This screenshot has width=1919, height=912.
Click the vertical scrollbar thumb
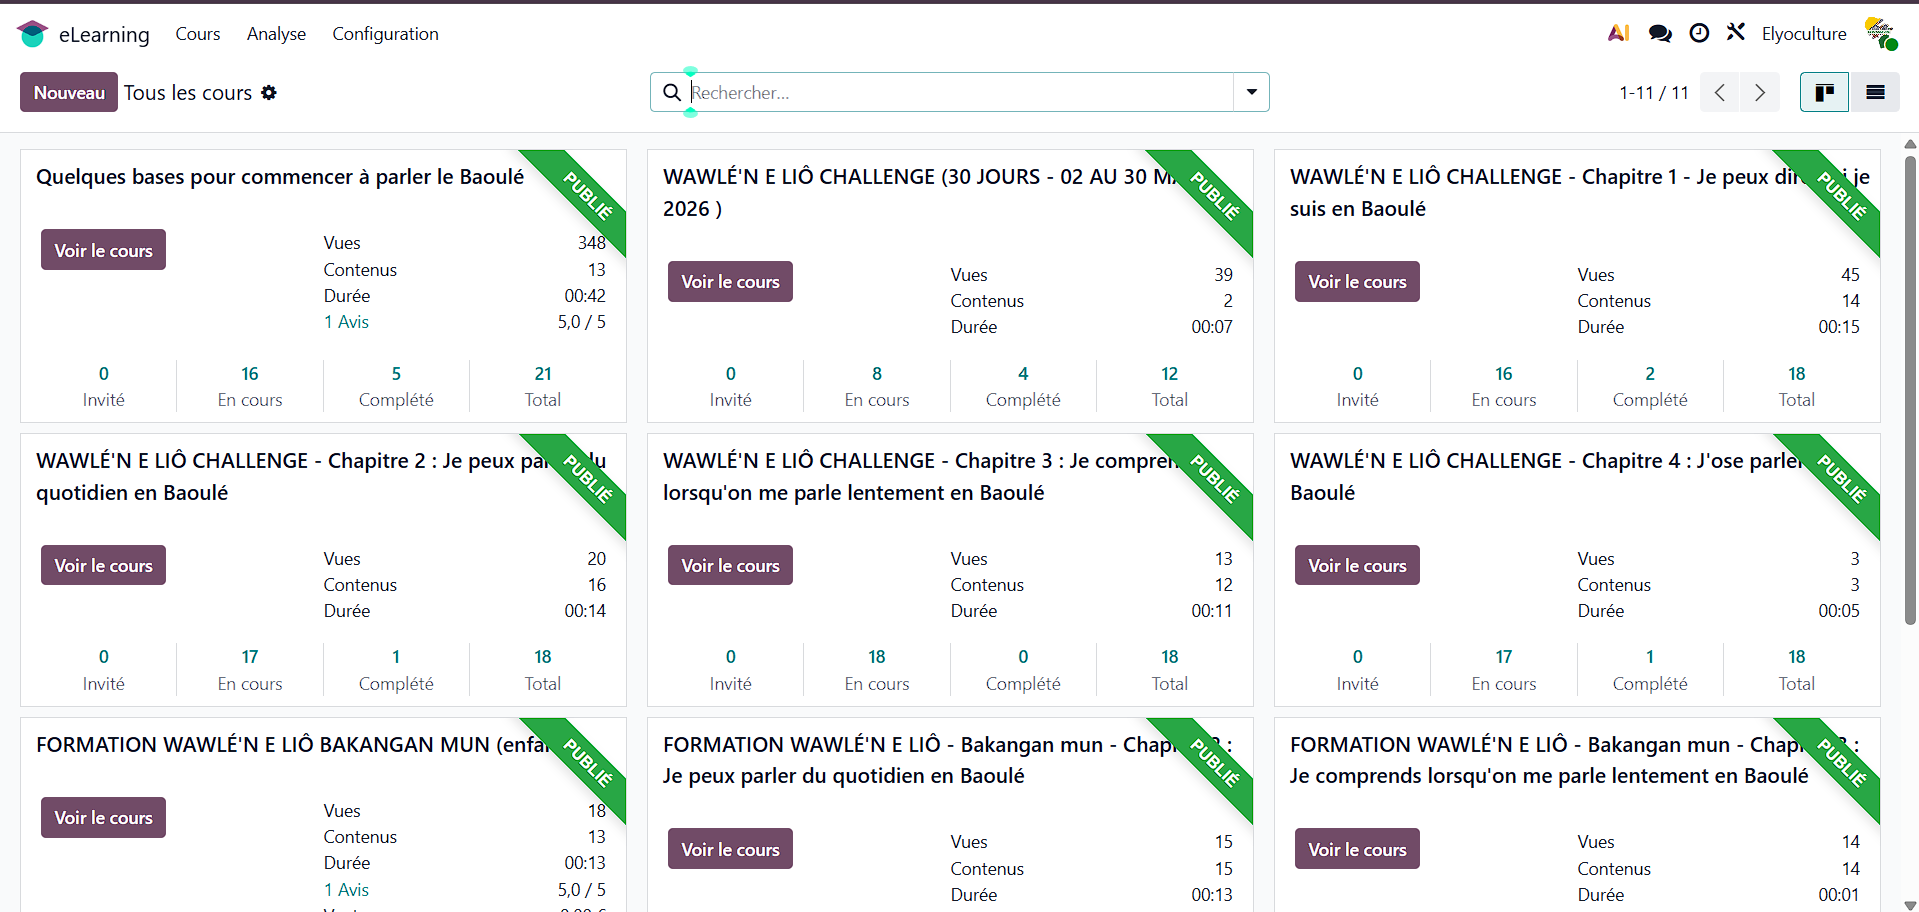1910,390
